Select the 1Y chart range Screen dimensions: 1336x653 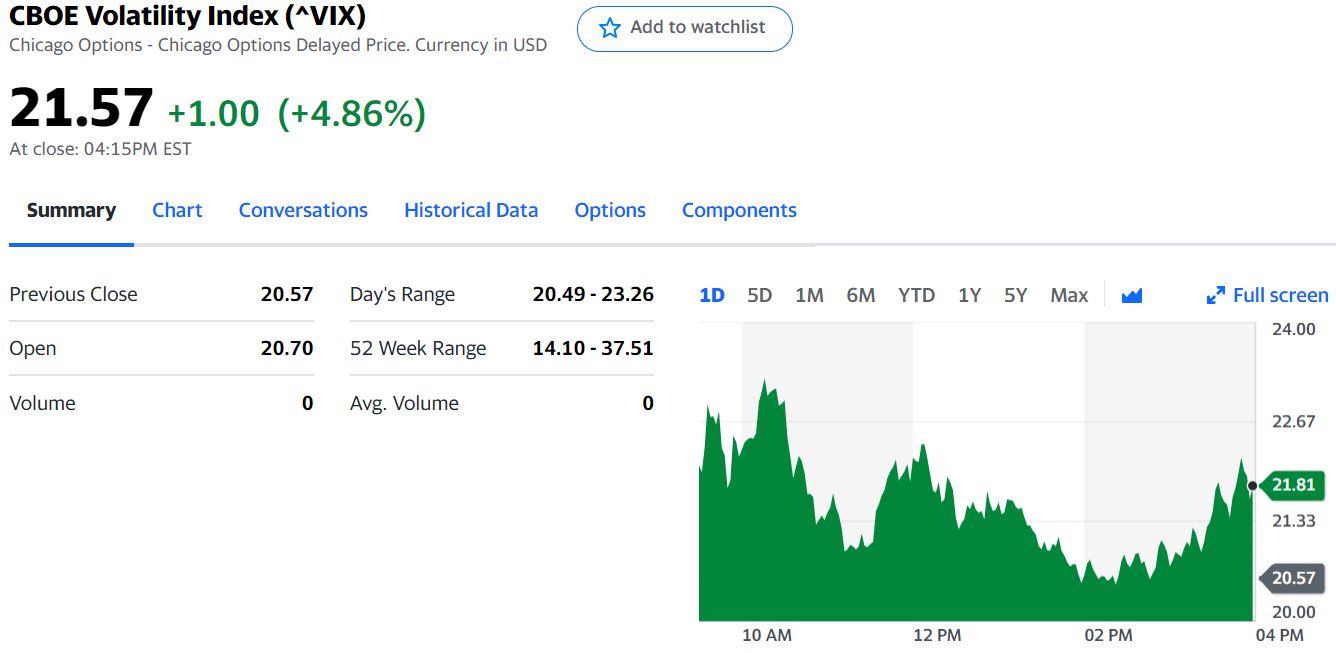969,295
